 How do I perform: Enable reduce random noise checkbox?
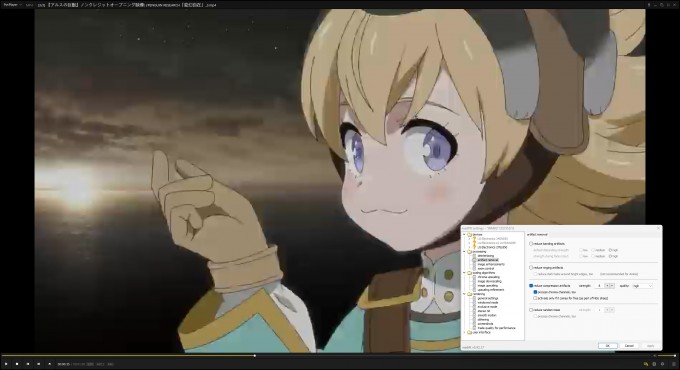[x=531, y=310]
